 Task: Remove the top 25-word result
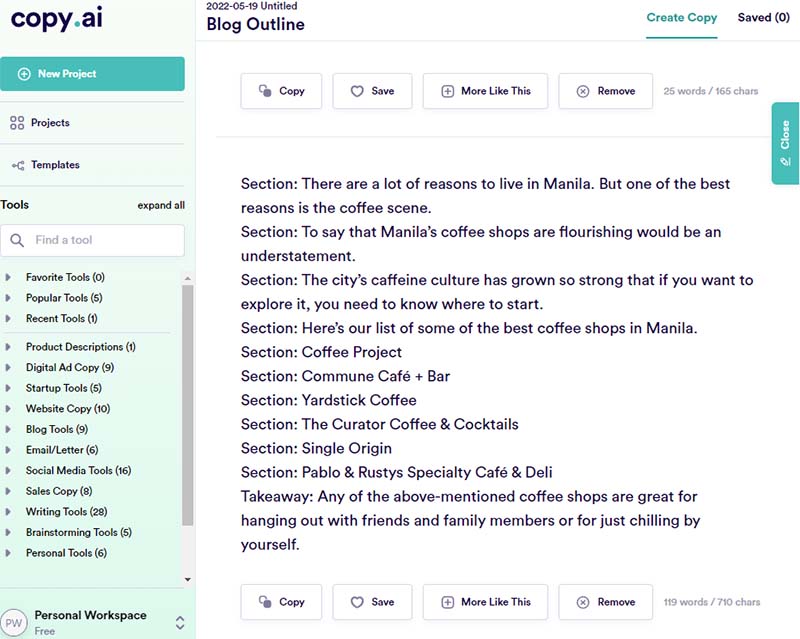(606, 91)
